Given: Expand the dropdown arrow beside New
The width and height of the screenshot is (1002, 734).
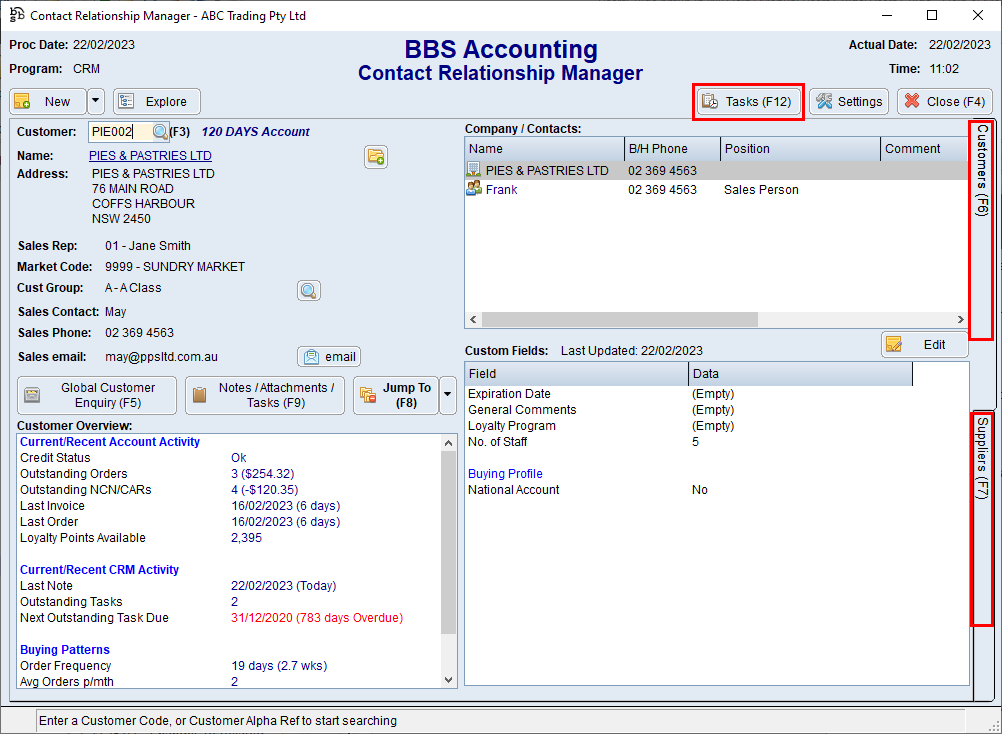Looking at the screenshot, I should point(96,102).
